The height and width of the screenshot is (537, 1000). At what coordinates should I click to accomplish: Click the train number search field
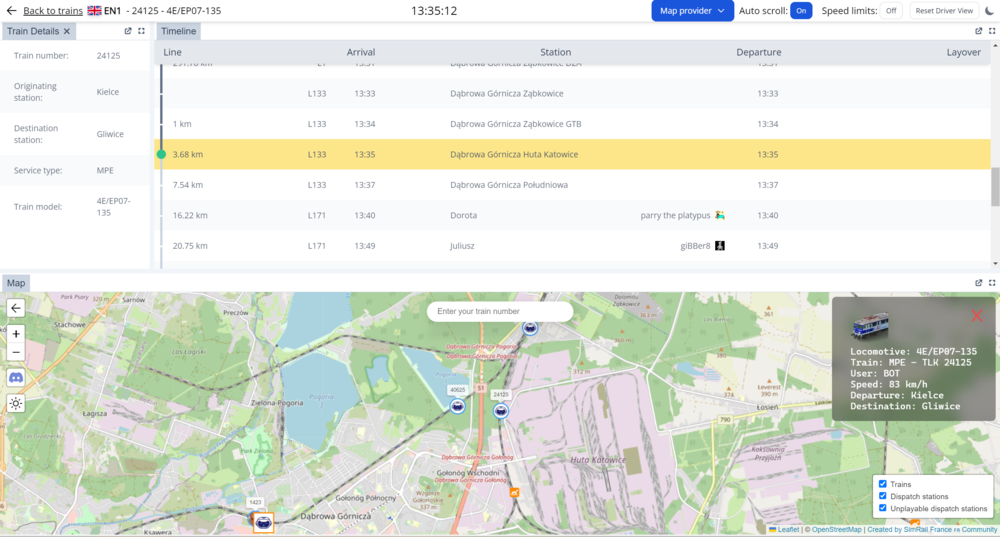pyautogui.click(x=500, y=312)
